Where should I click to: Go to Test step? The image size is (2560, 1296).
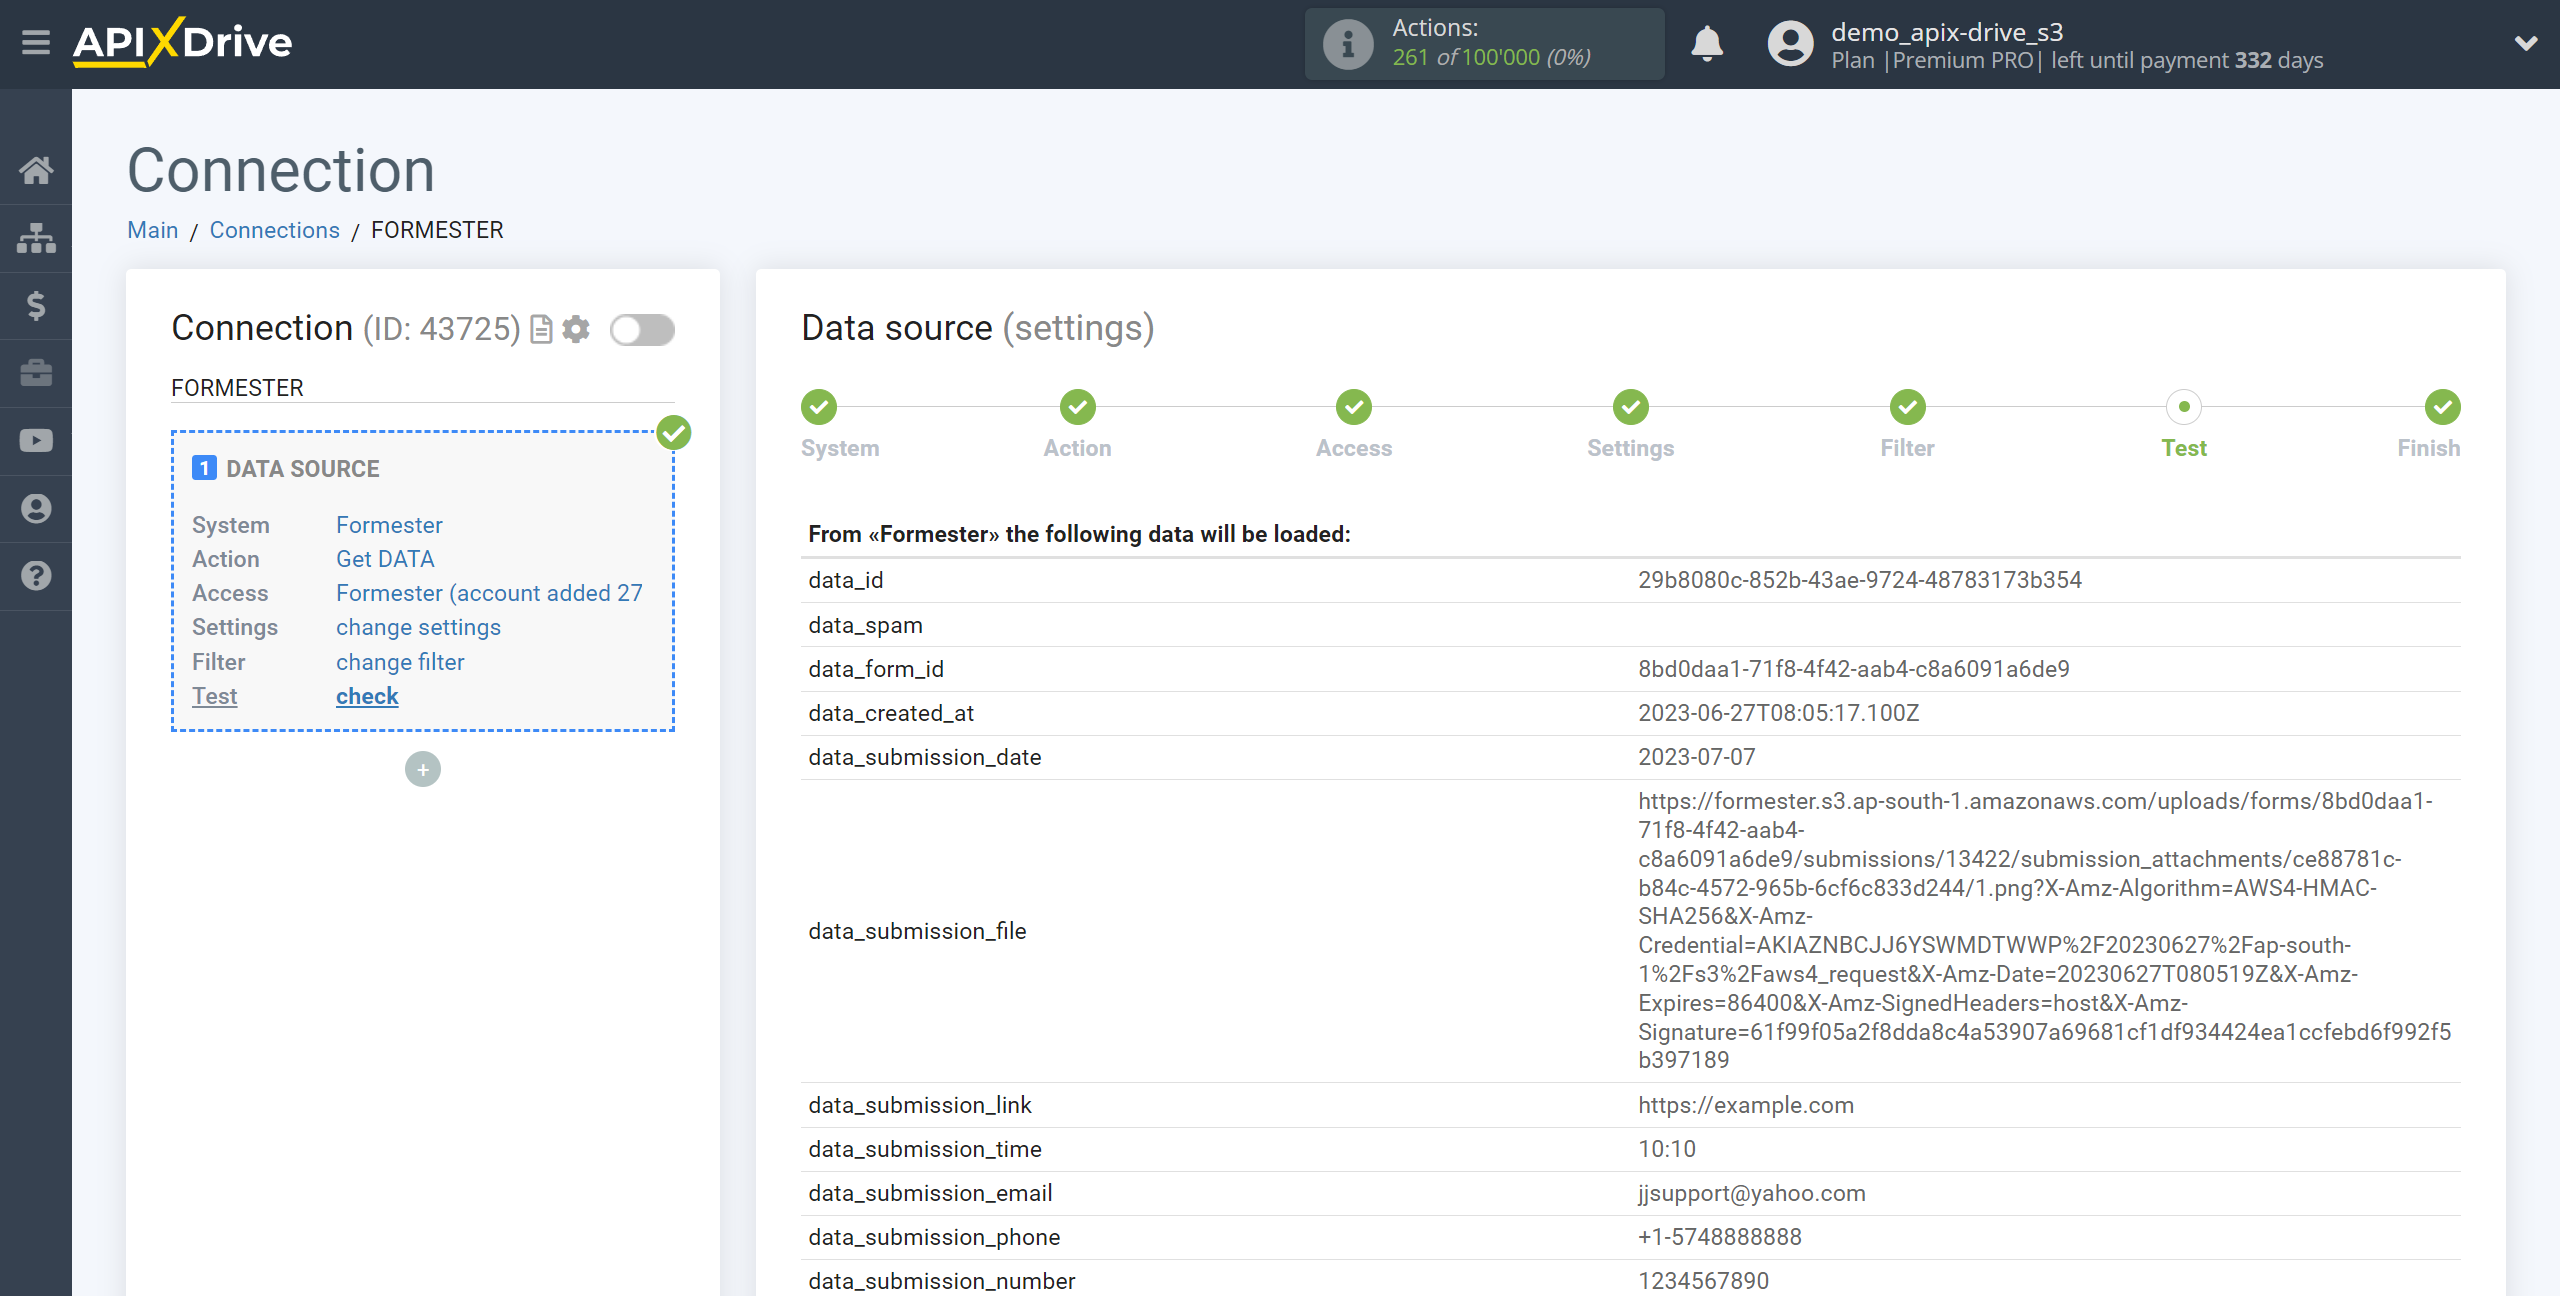(2184, 407)
